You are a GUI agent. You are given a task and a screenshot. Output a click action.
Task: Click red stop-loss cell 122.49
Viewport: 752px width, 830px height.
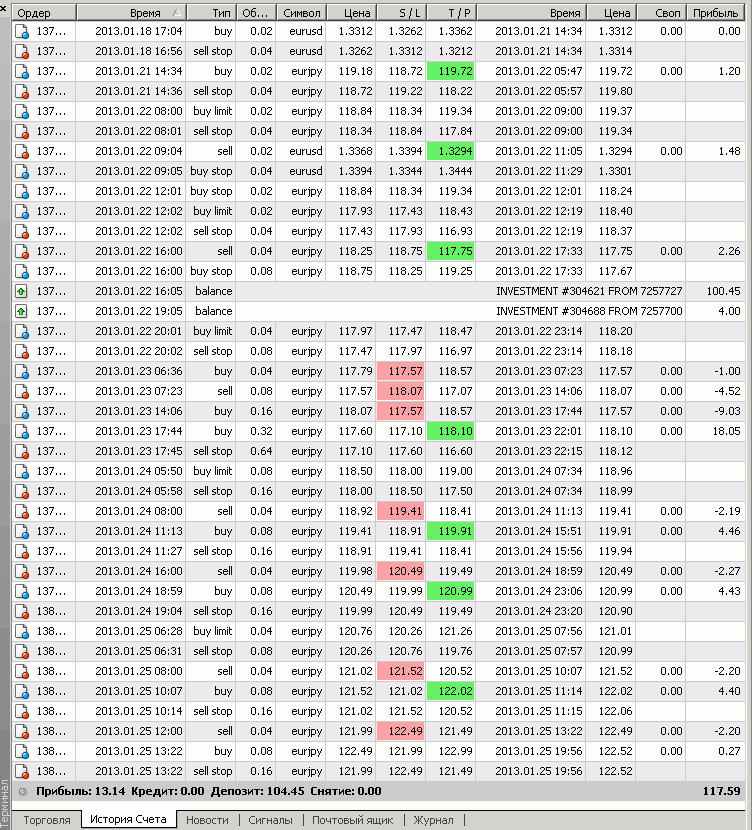pos(401,732)
